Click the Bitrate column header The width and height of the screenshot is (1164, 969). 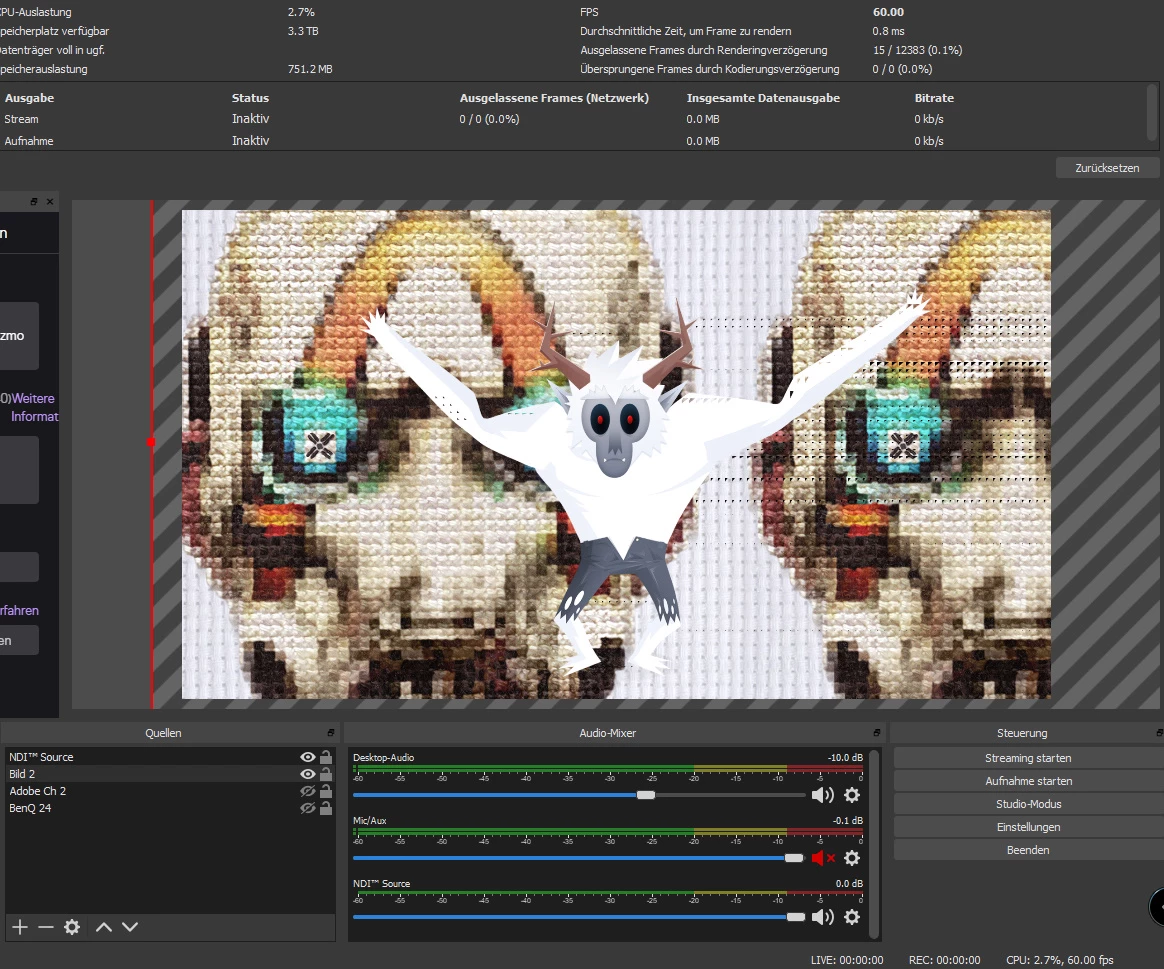coord(934,98)
